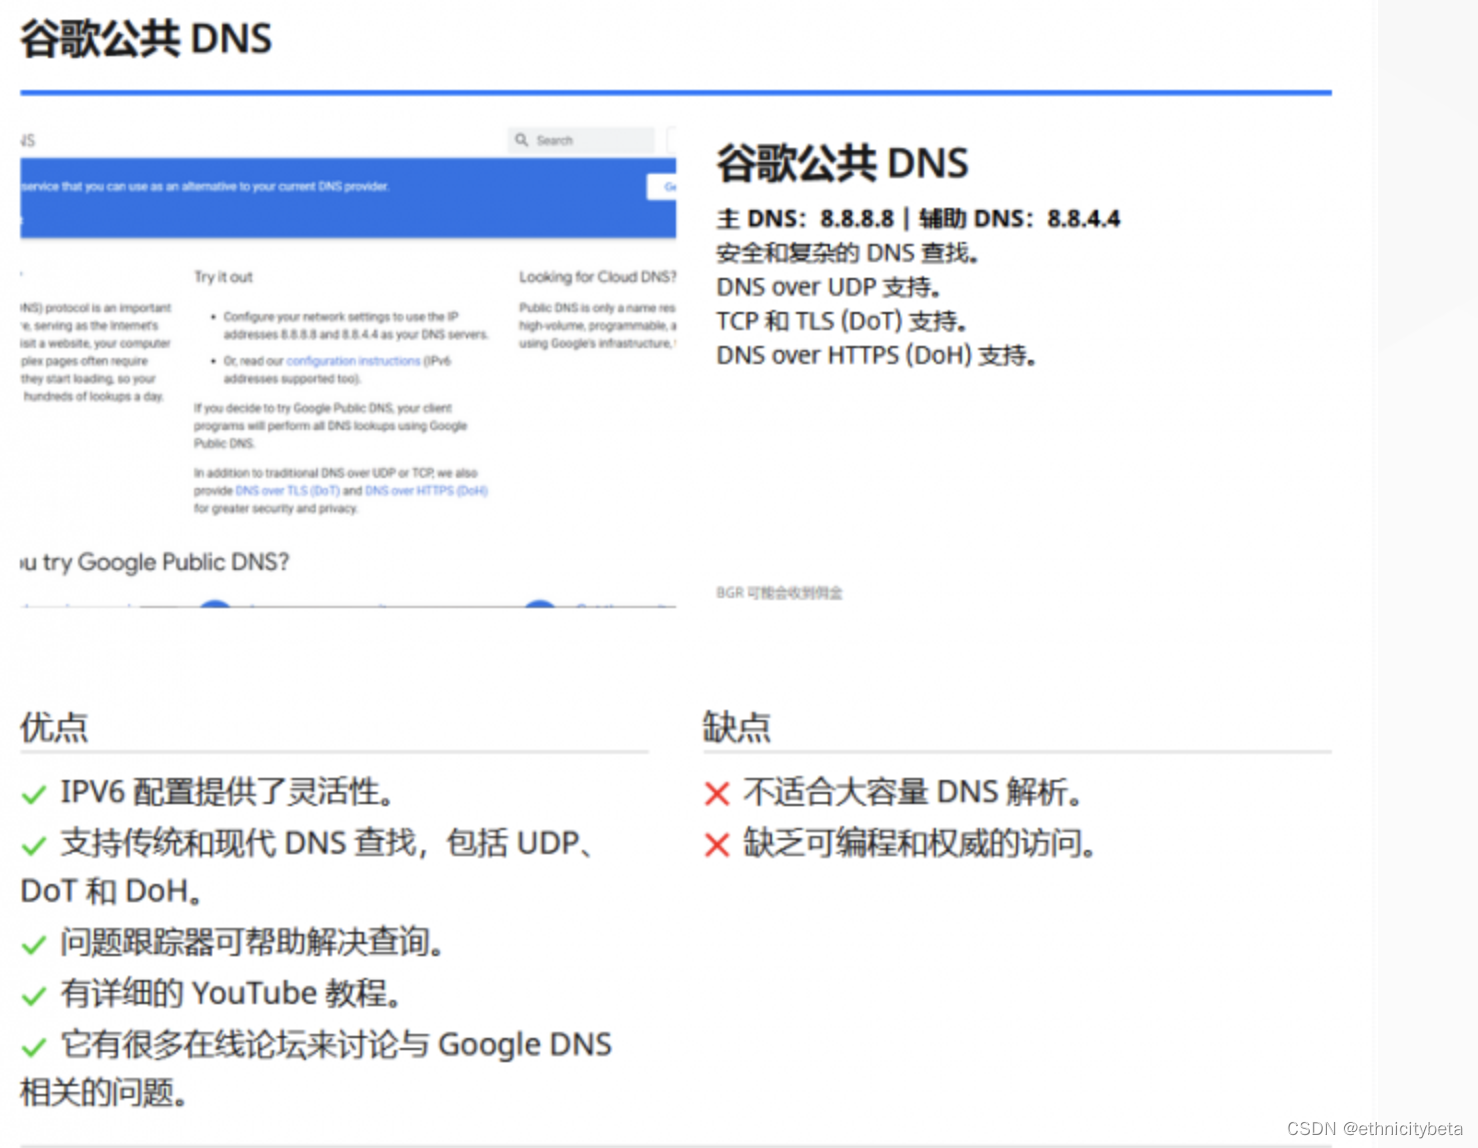Click the text DNS over HTTPS (DoH) 支持

point(877,355)
